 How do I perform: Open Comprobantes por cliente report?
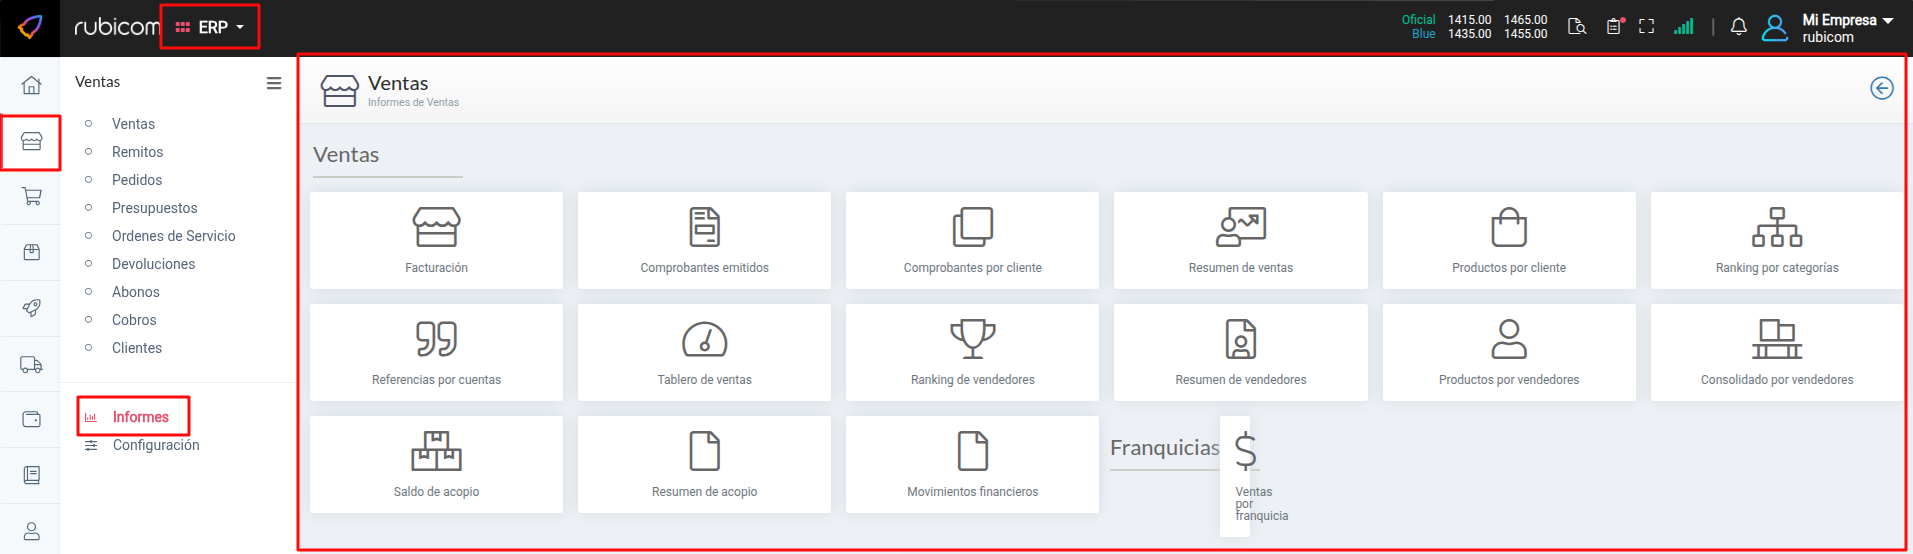tap(972, 240)
